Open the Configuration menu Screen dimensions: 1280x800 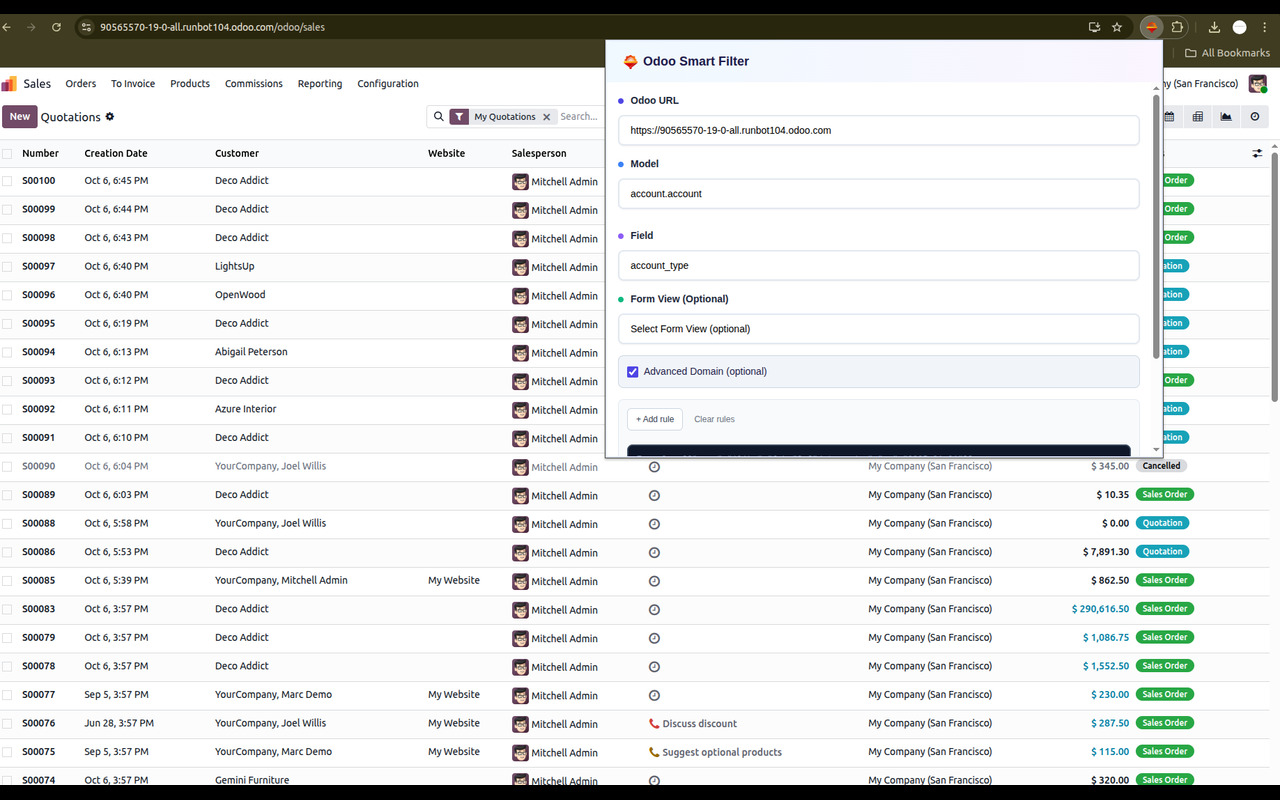tap(388, 84)
